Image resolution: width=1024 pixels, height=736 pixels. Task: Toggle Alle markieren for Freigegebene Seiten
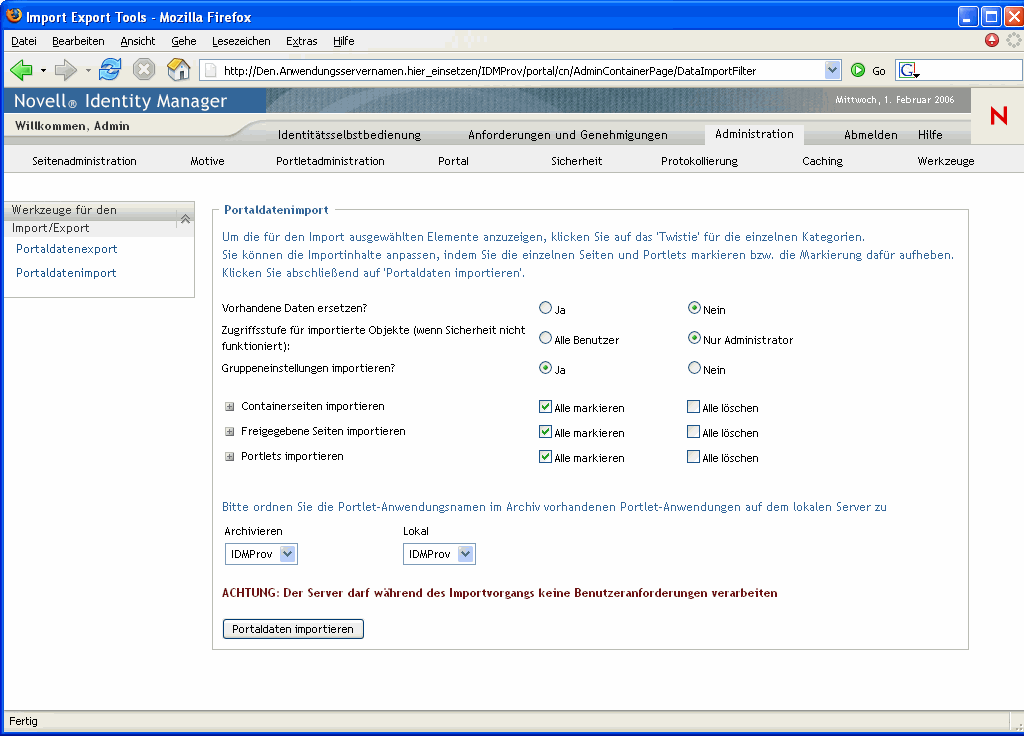click(545, 431)
